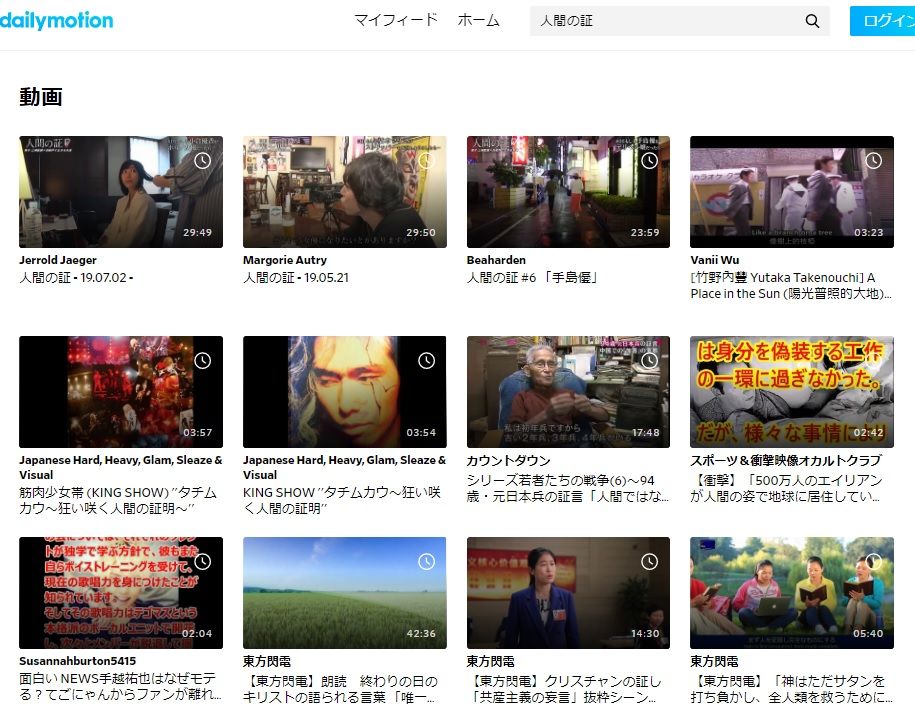915x715 pixels.
Task: Click the Dailymotion logo
Action: click(x=56, y=20)
